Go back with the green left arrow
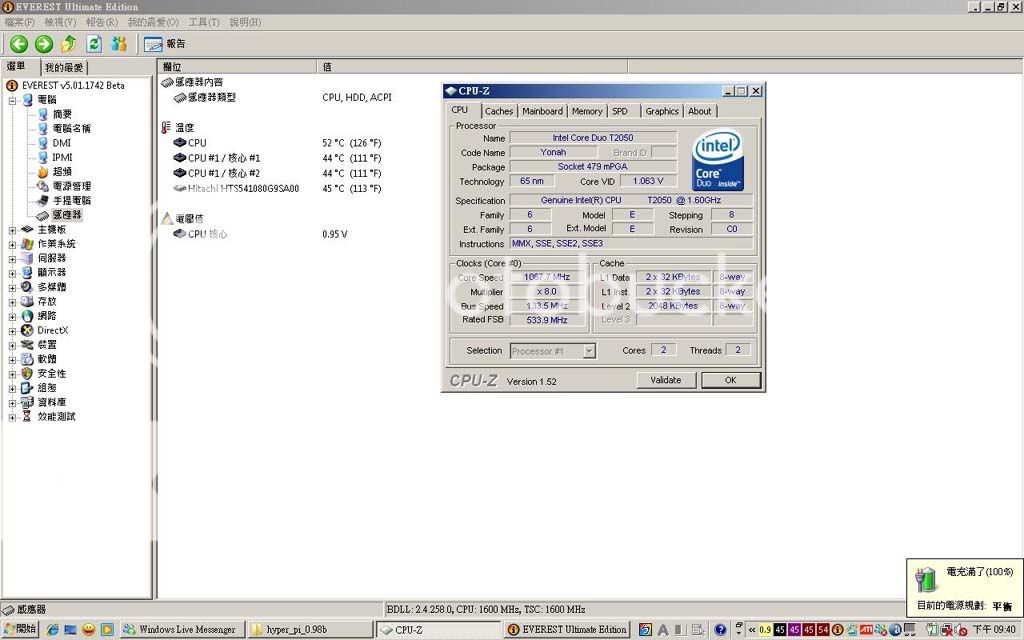The width and height of the screenshot is (1024, 640). click(19, 44)
